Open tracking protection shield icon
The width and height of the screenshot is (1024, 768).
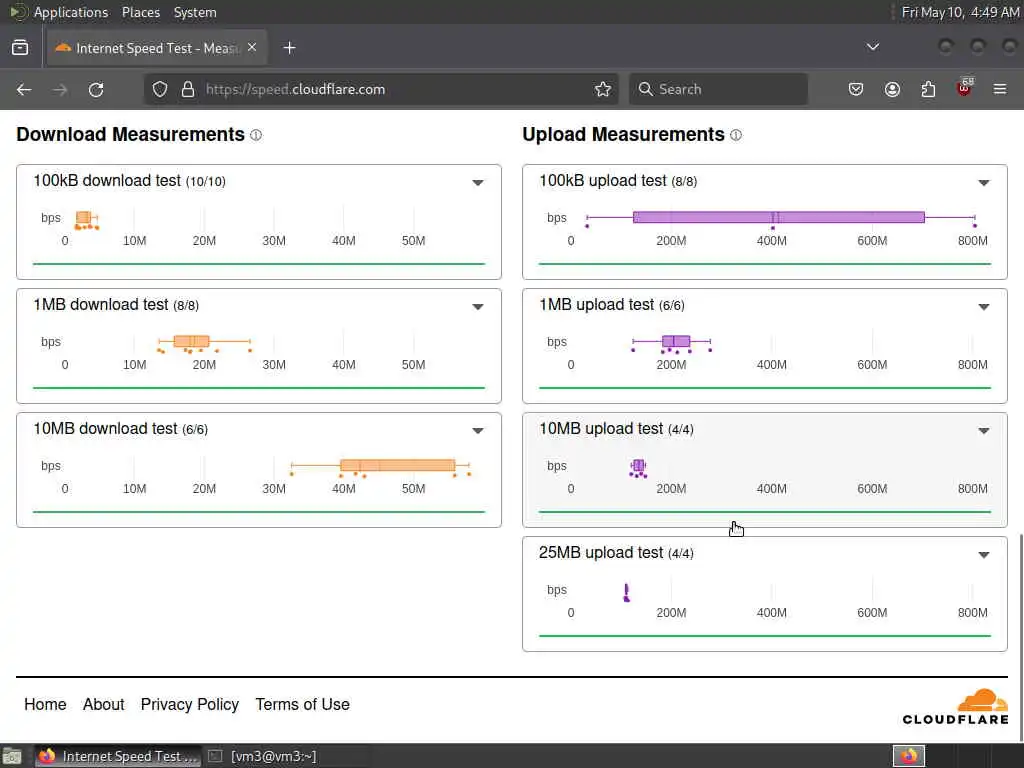pos(160,89)
